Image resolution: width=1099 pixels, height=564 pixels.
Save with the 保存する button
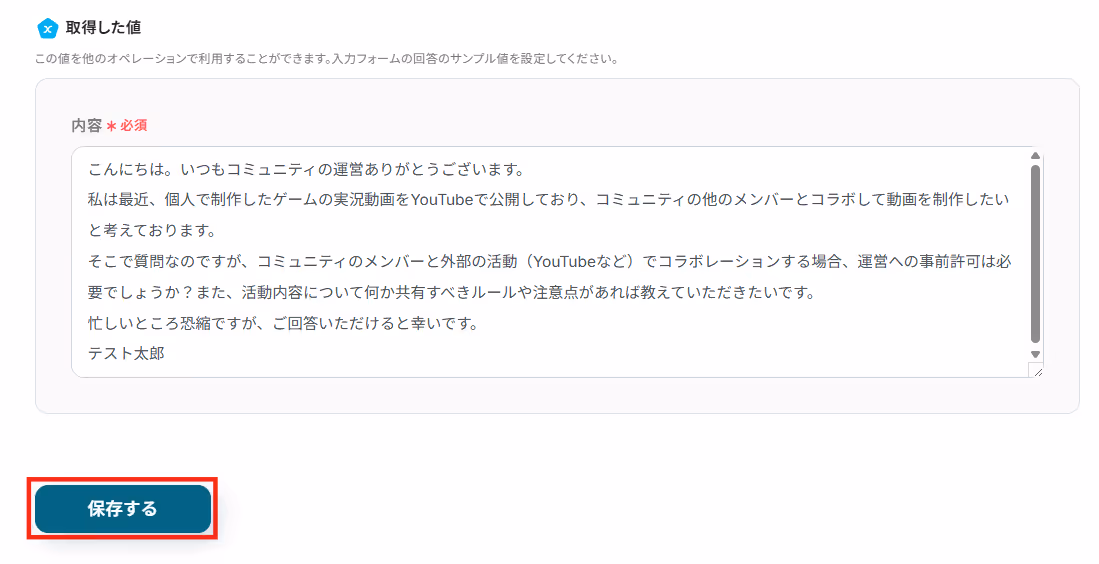(123, 509)
